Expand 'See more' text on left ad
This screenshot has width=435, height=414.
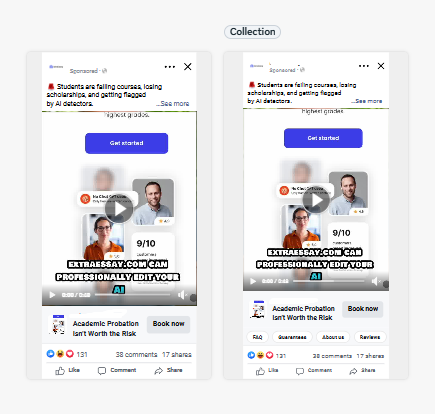tap(173, 104)
